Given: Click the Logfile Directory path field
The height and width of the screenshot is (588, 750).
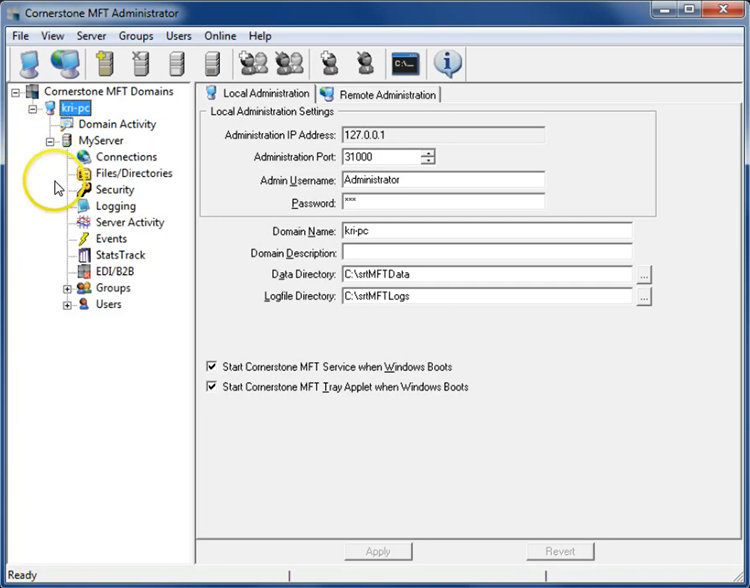Looking at the screenshot, I should tap(487, 296).
